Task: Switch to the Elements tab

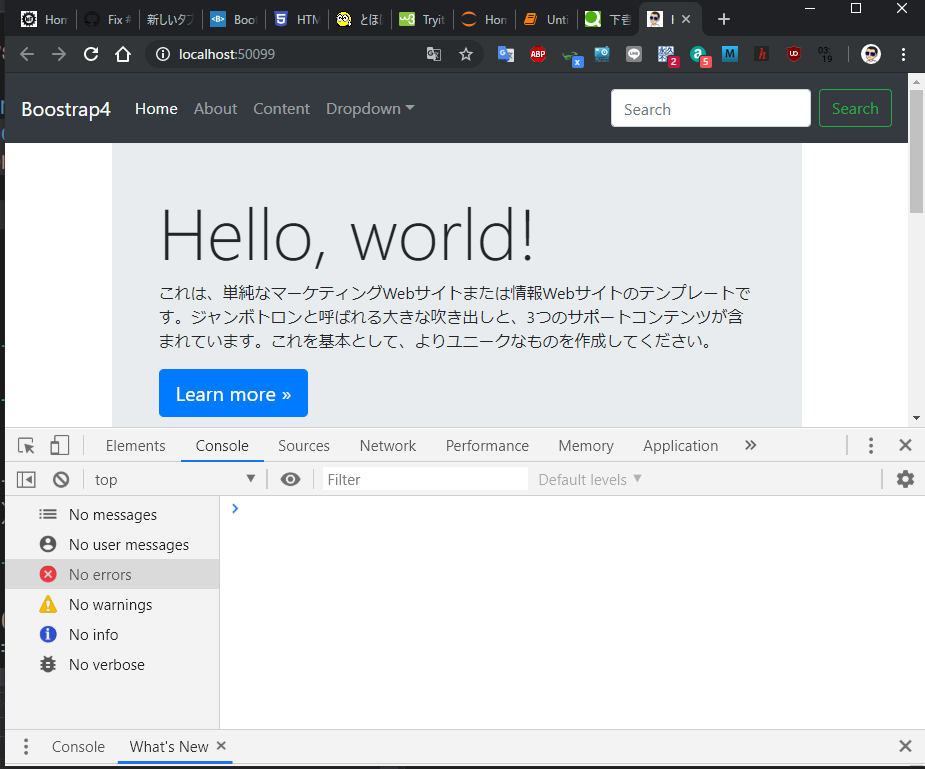Action: [x=135, y=446]
